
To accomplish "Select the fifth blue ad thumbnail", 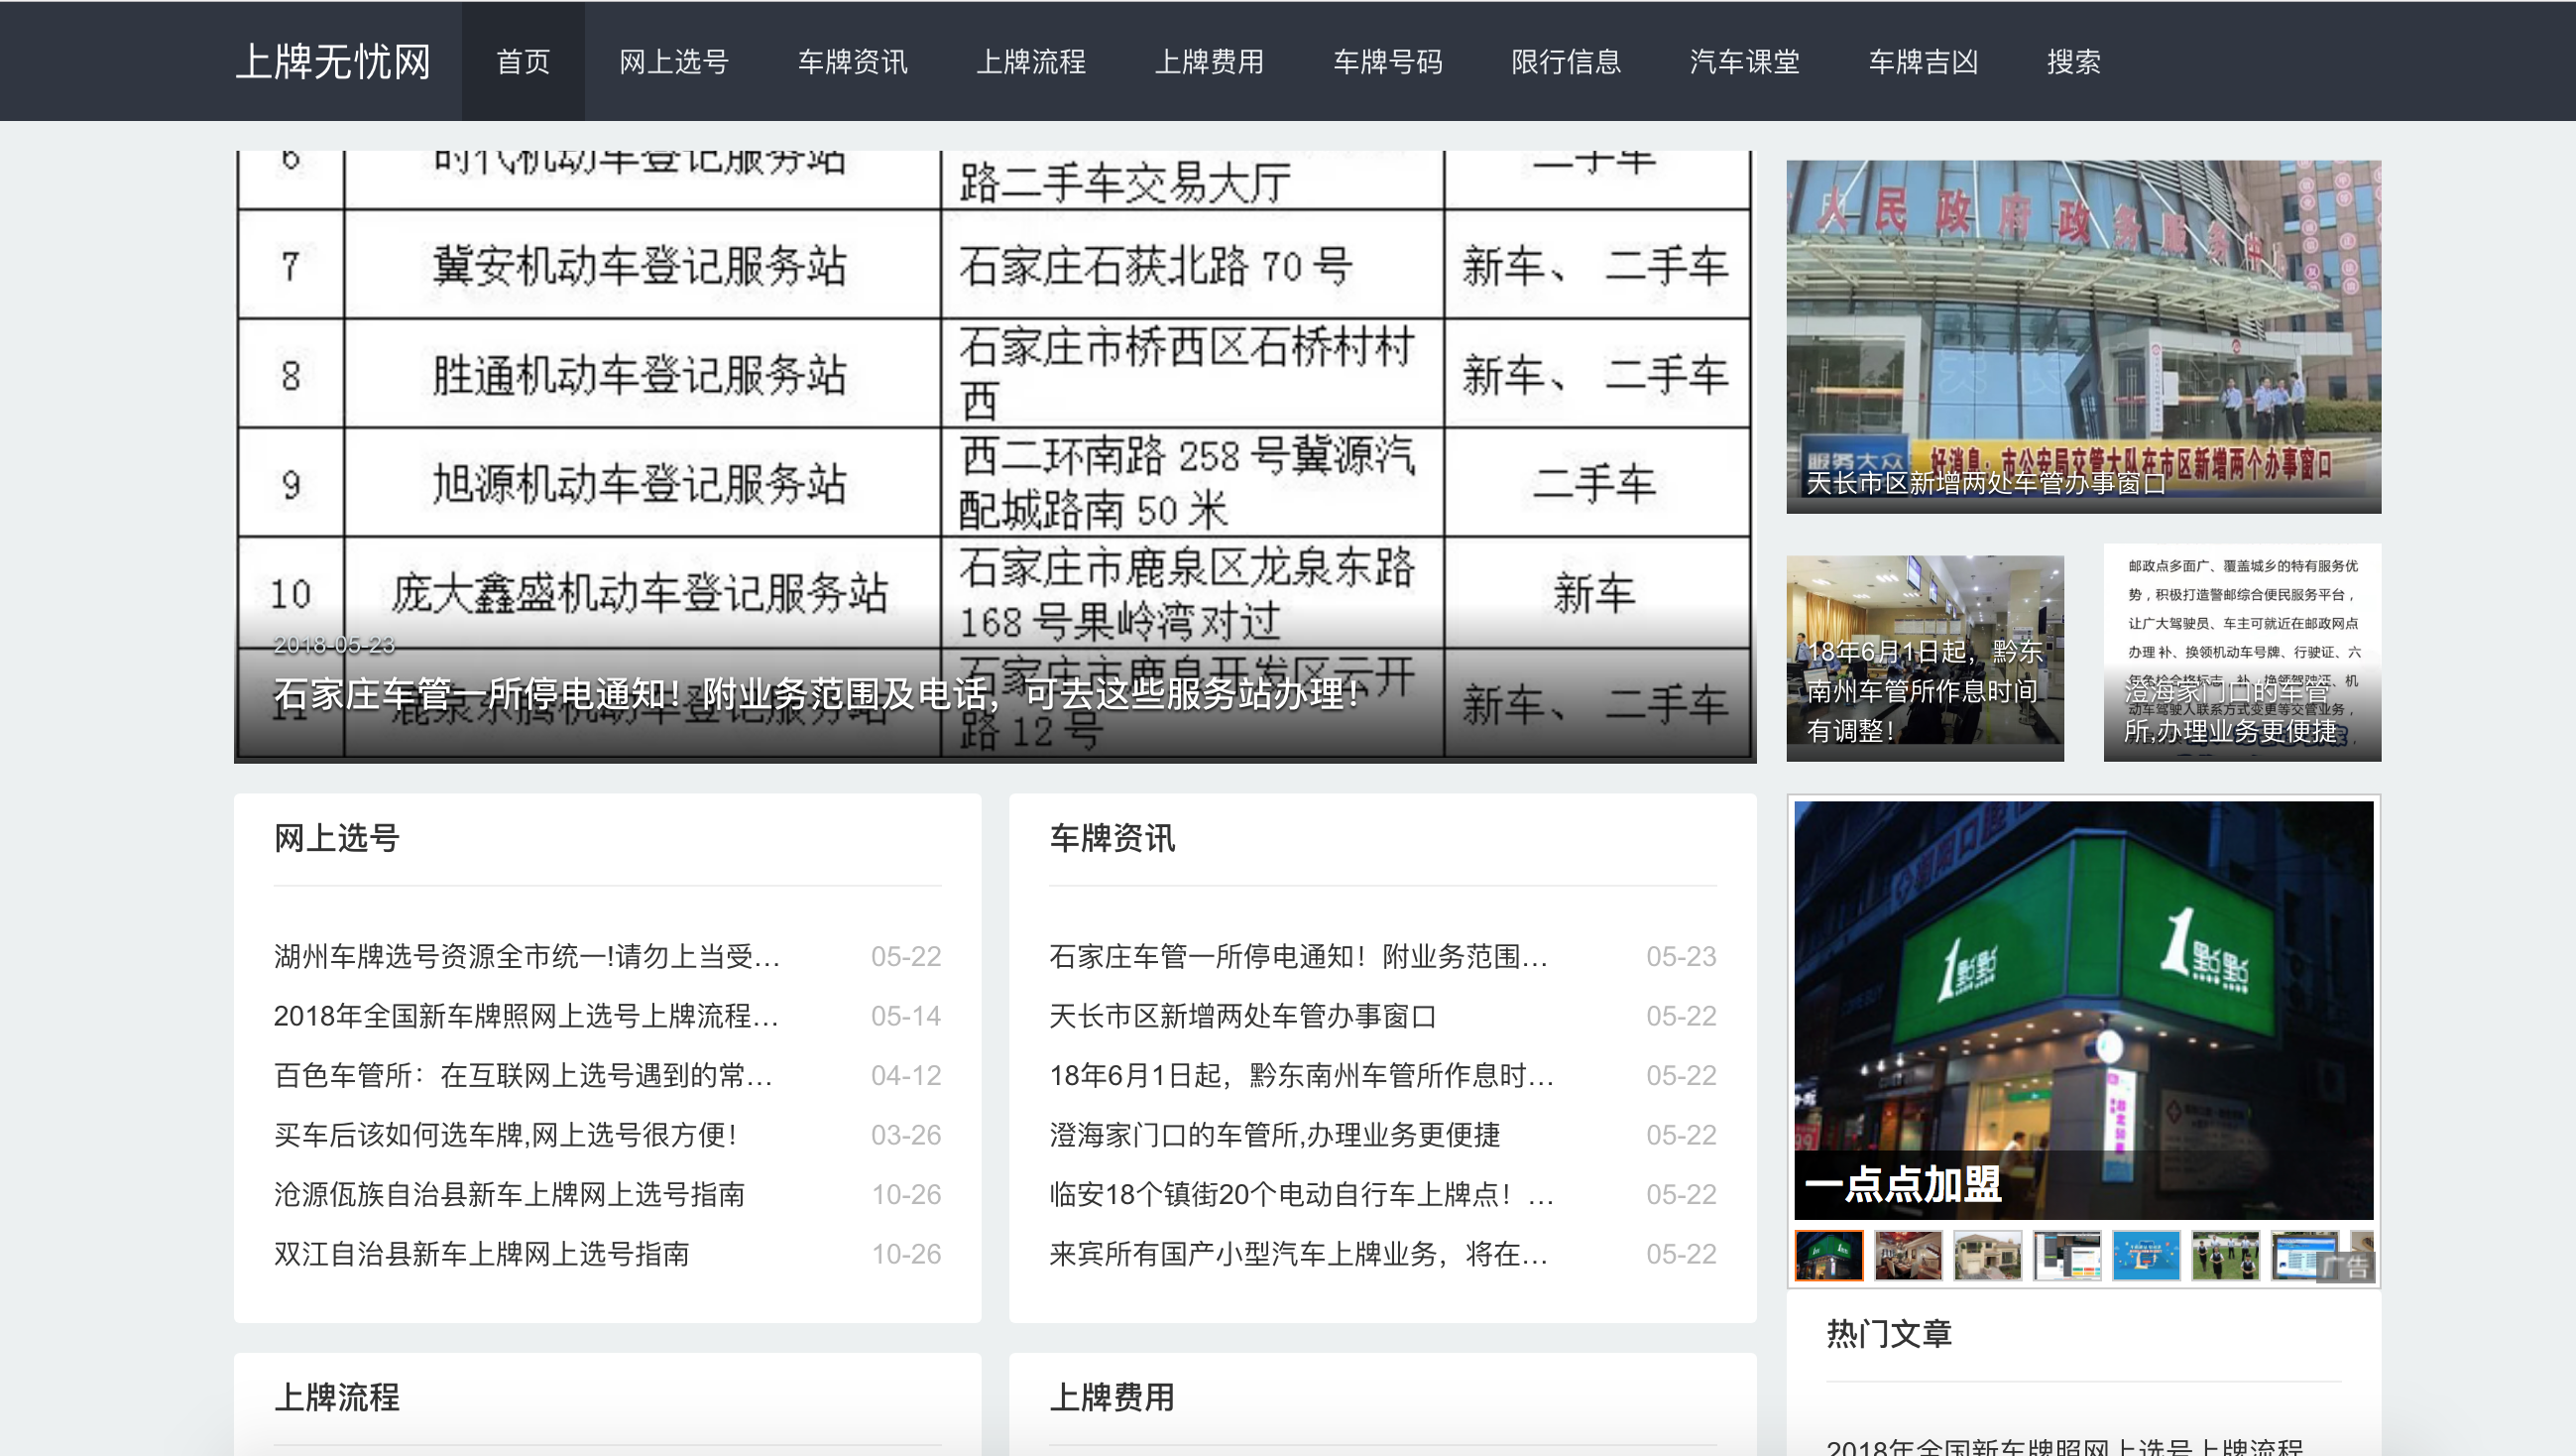I will tap(2146, 1256).
